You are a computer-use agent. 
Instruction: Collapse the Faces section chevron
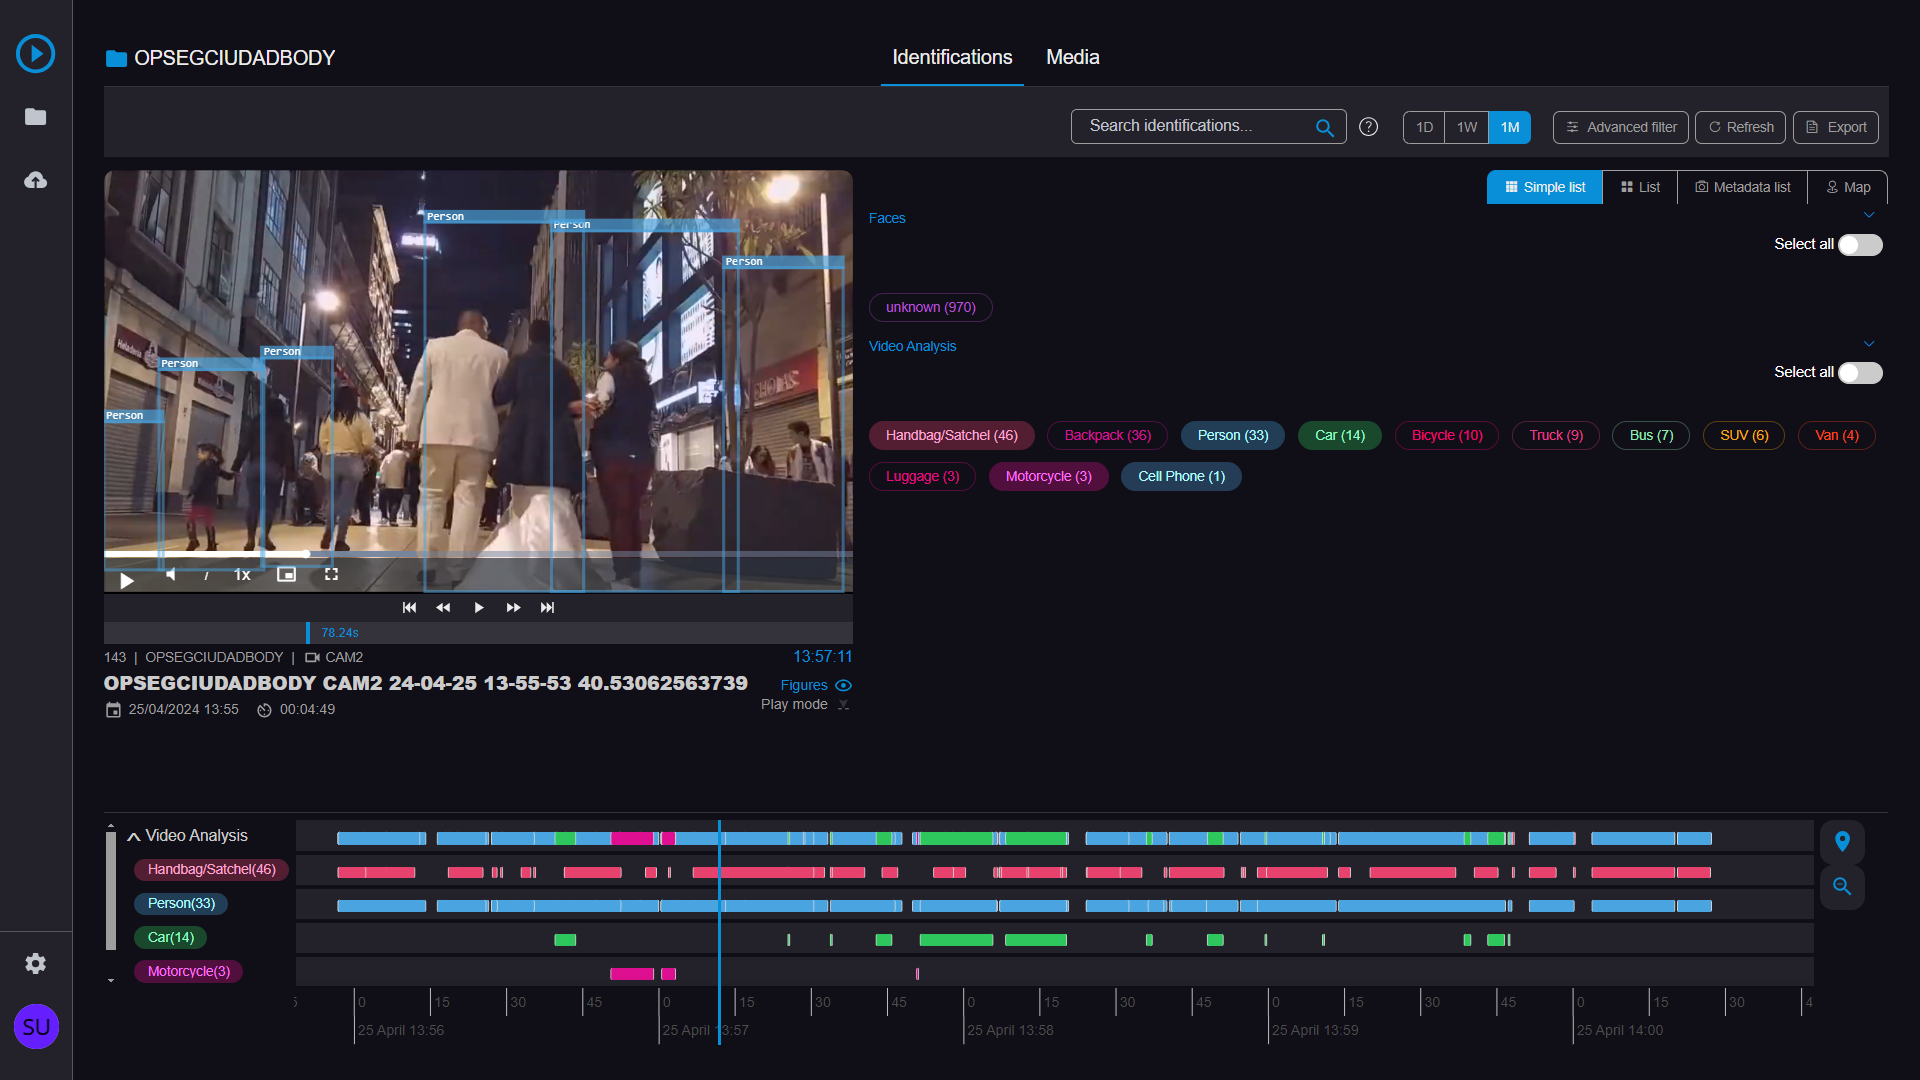(x=1869, y=216)
